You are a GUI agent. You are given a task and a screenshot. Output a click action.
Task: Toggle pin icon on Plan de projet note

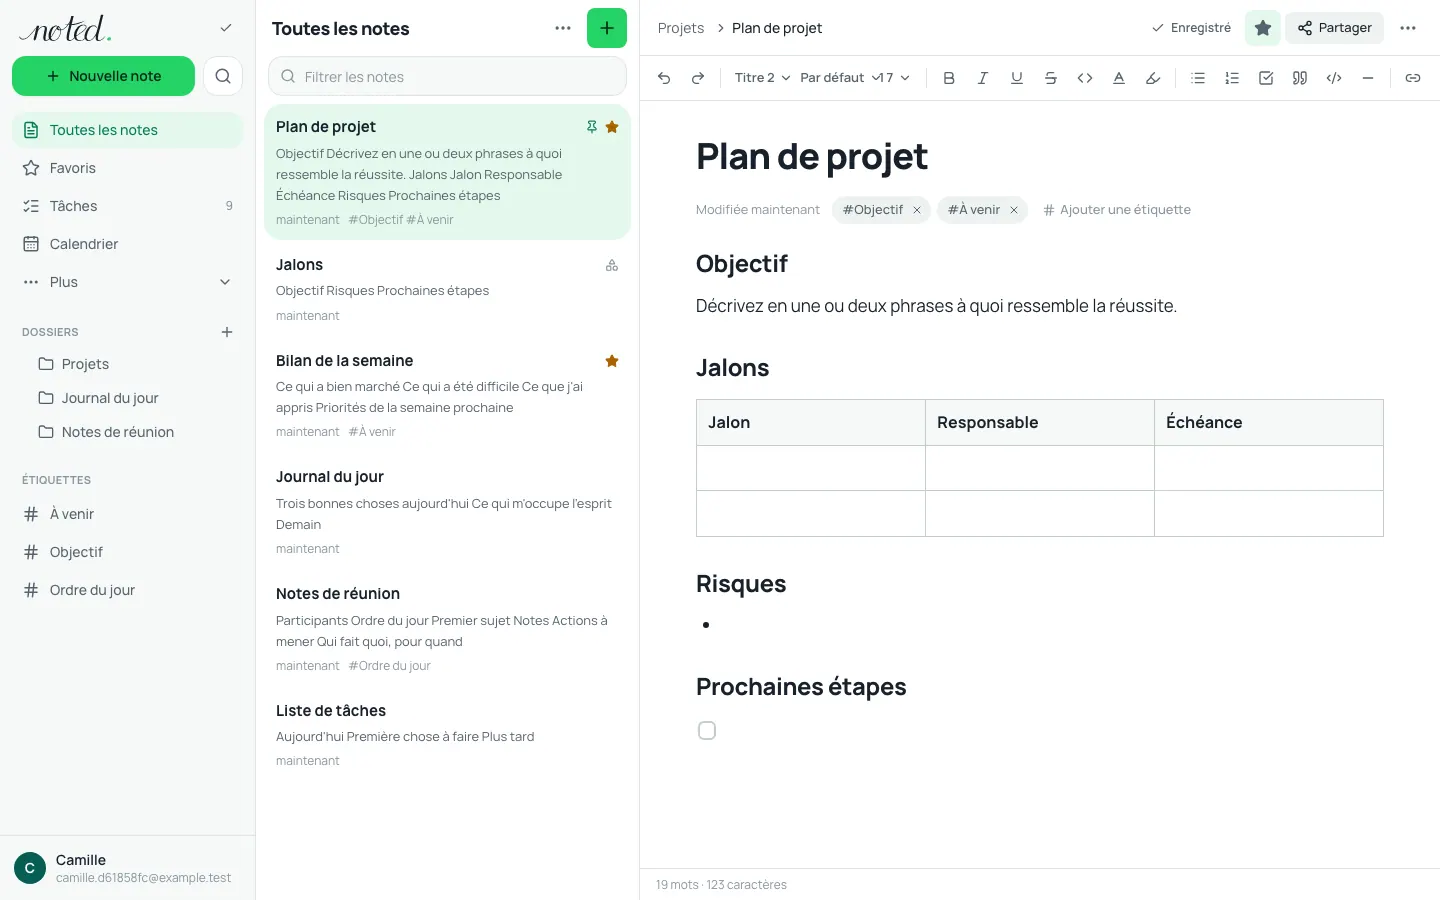click(592, 127)
